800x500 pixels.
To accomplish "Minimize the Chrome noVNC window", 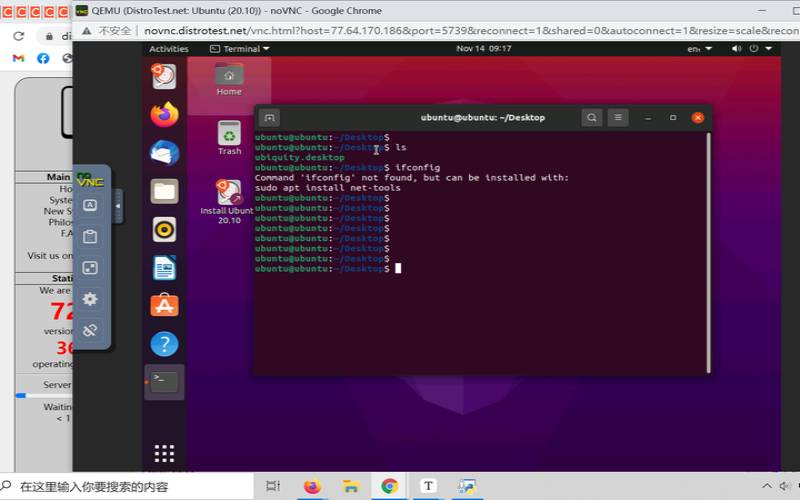I will (x=762, y=11).
